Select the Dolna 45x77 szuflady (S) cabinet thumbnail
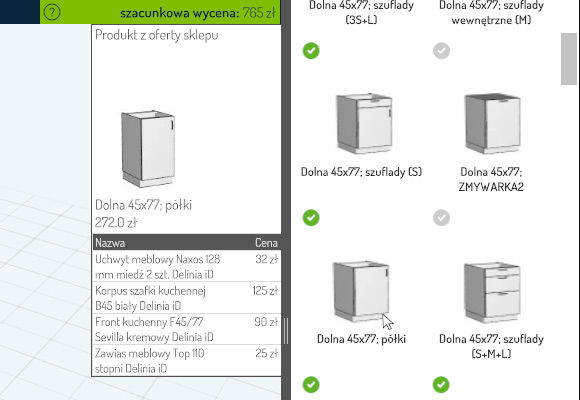580x400 pixels. click(364, 123)
